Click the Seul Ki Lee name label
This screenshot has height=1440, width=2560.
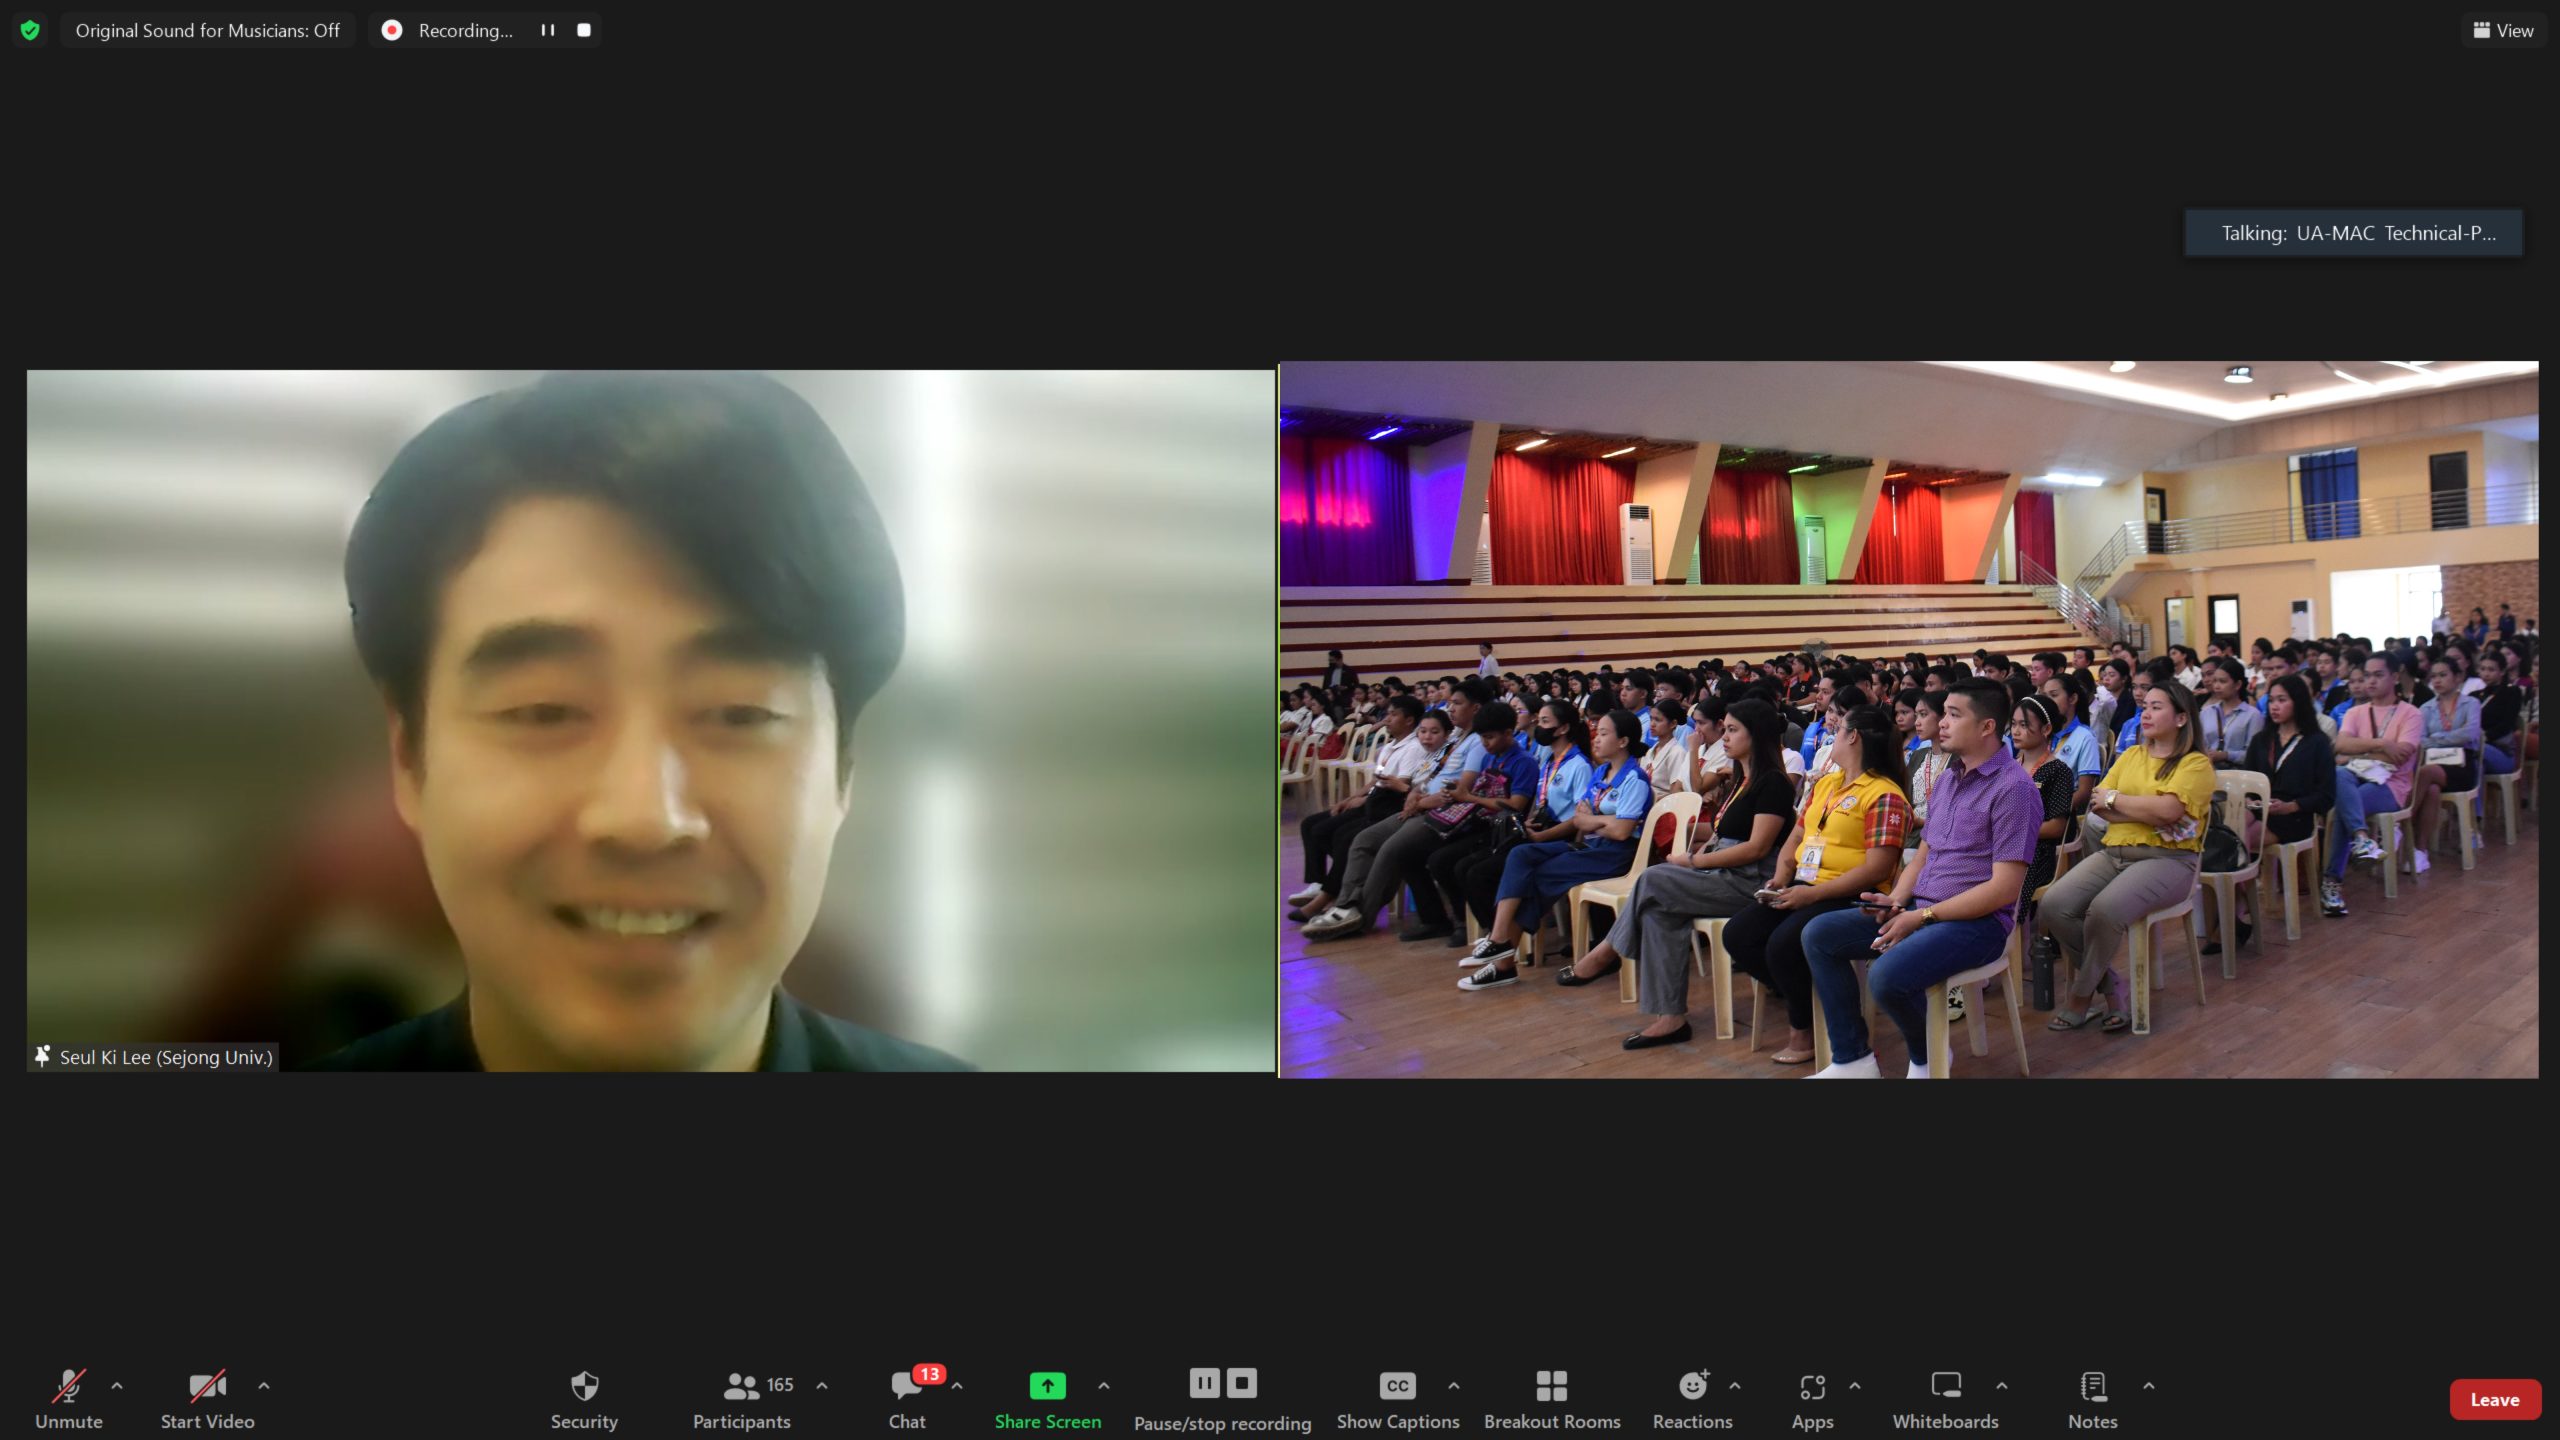click(x=166, y=1057)
